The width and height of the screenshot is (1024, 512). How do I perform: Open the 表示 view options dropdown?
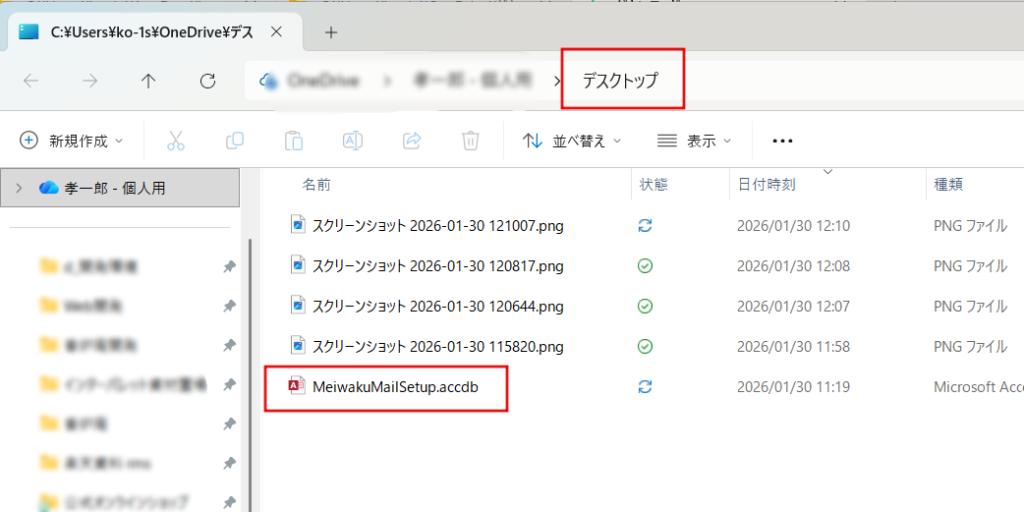[694, 141]
